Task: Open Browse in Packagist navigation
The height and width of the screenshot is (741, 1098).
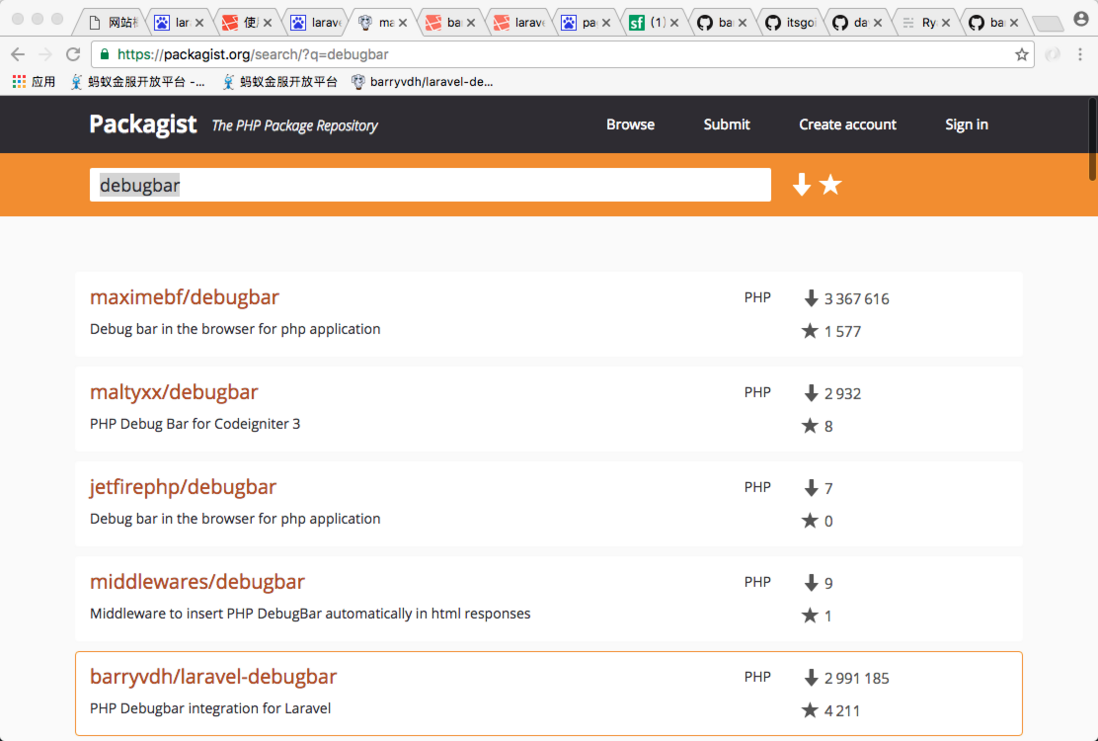Action: click(630, 125)
